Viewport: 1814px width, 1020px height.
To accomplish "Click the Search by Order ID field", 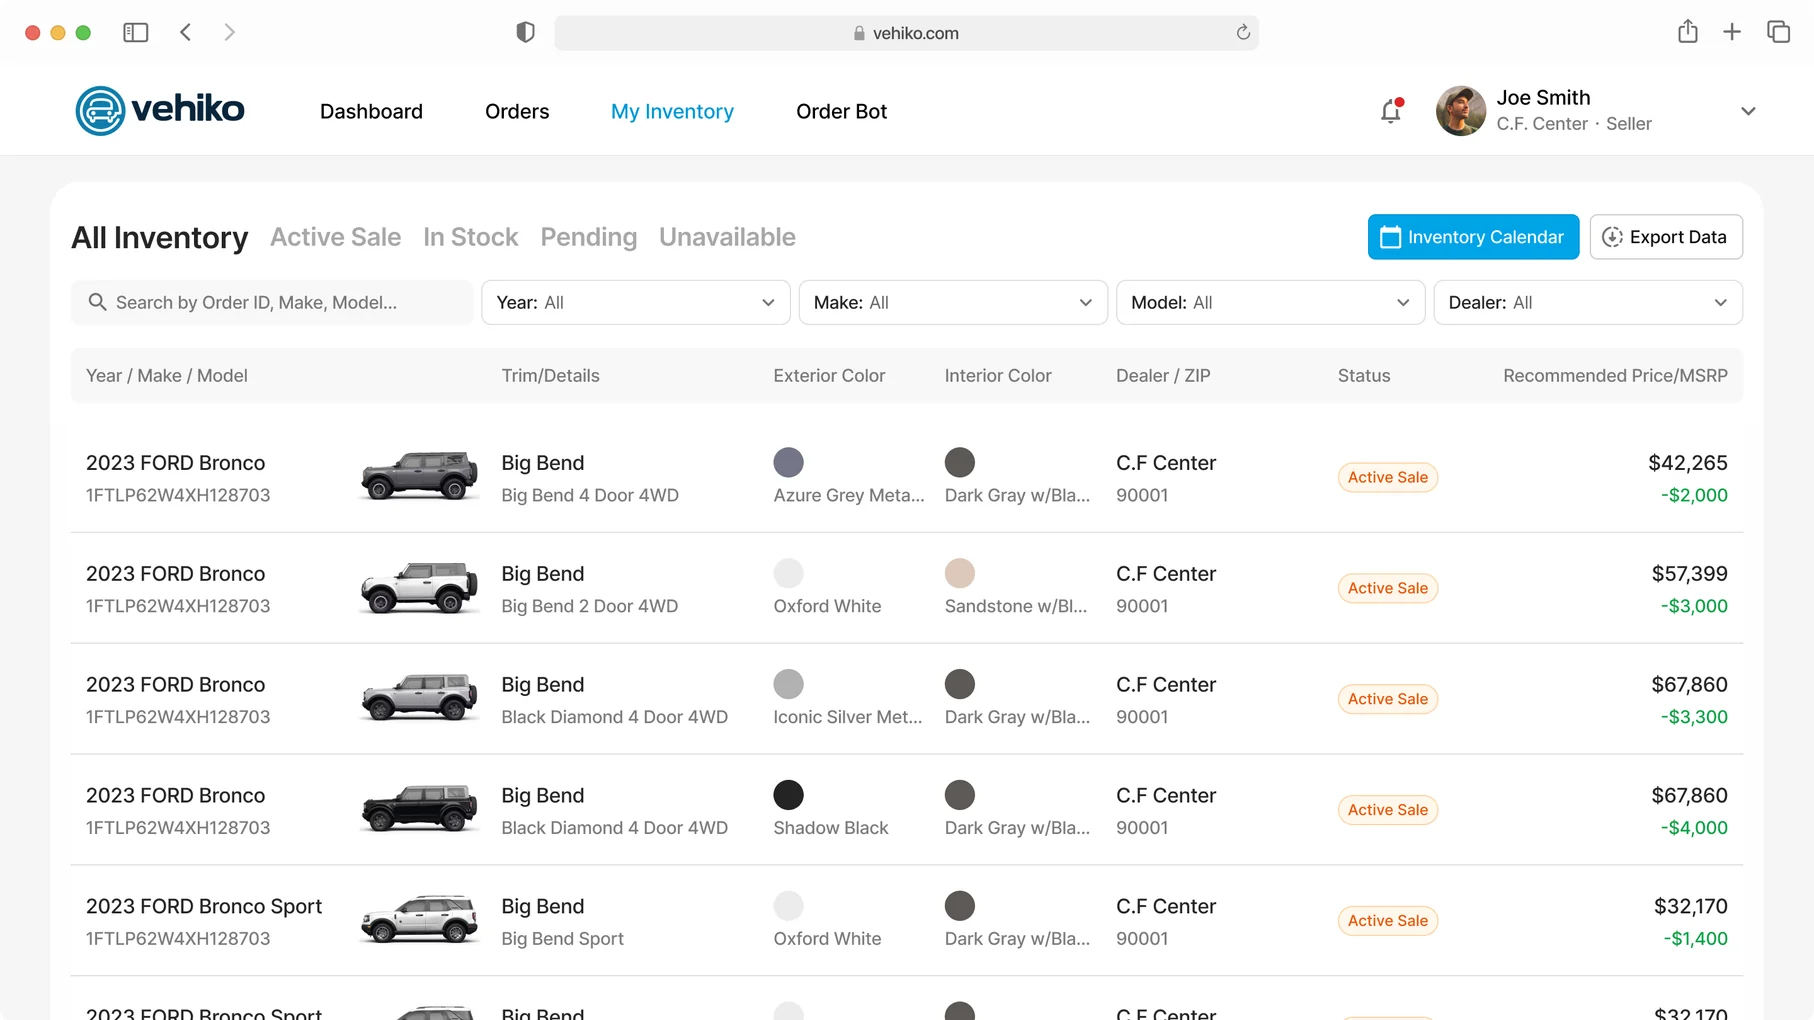I will pos(272,302).
